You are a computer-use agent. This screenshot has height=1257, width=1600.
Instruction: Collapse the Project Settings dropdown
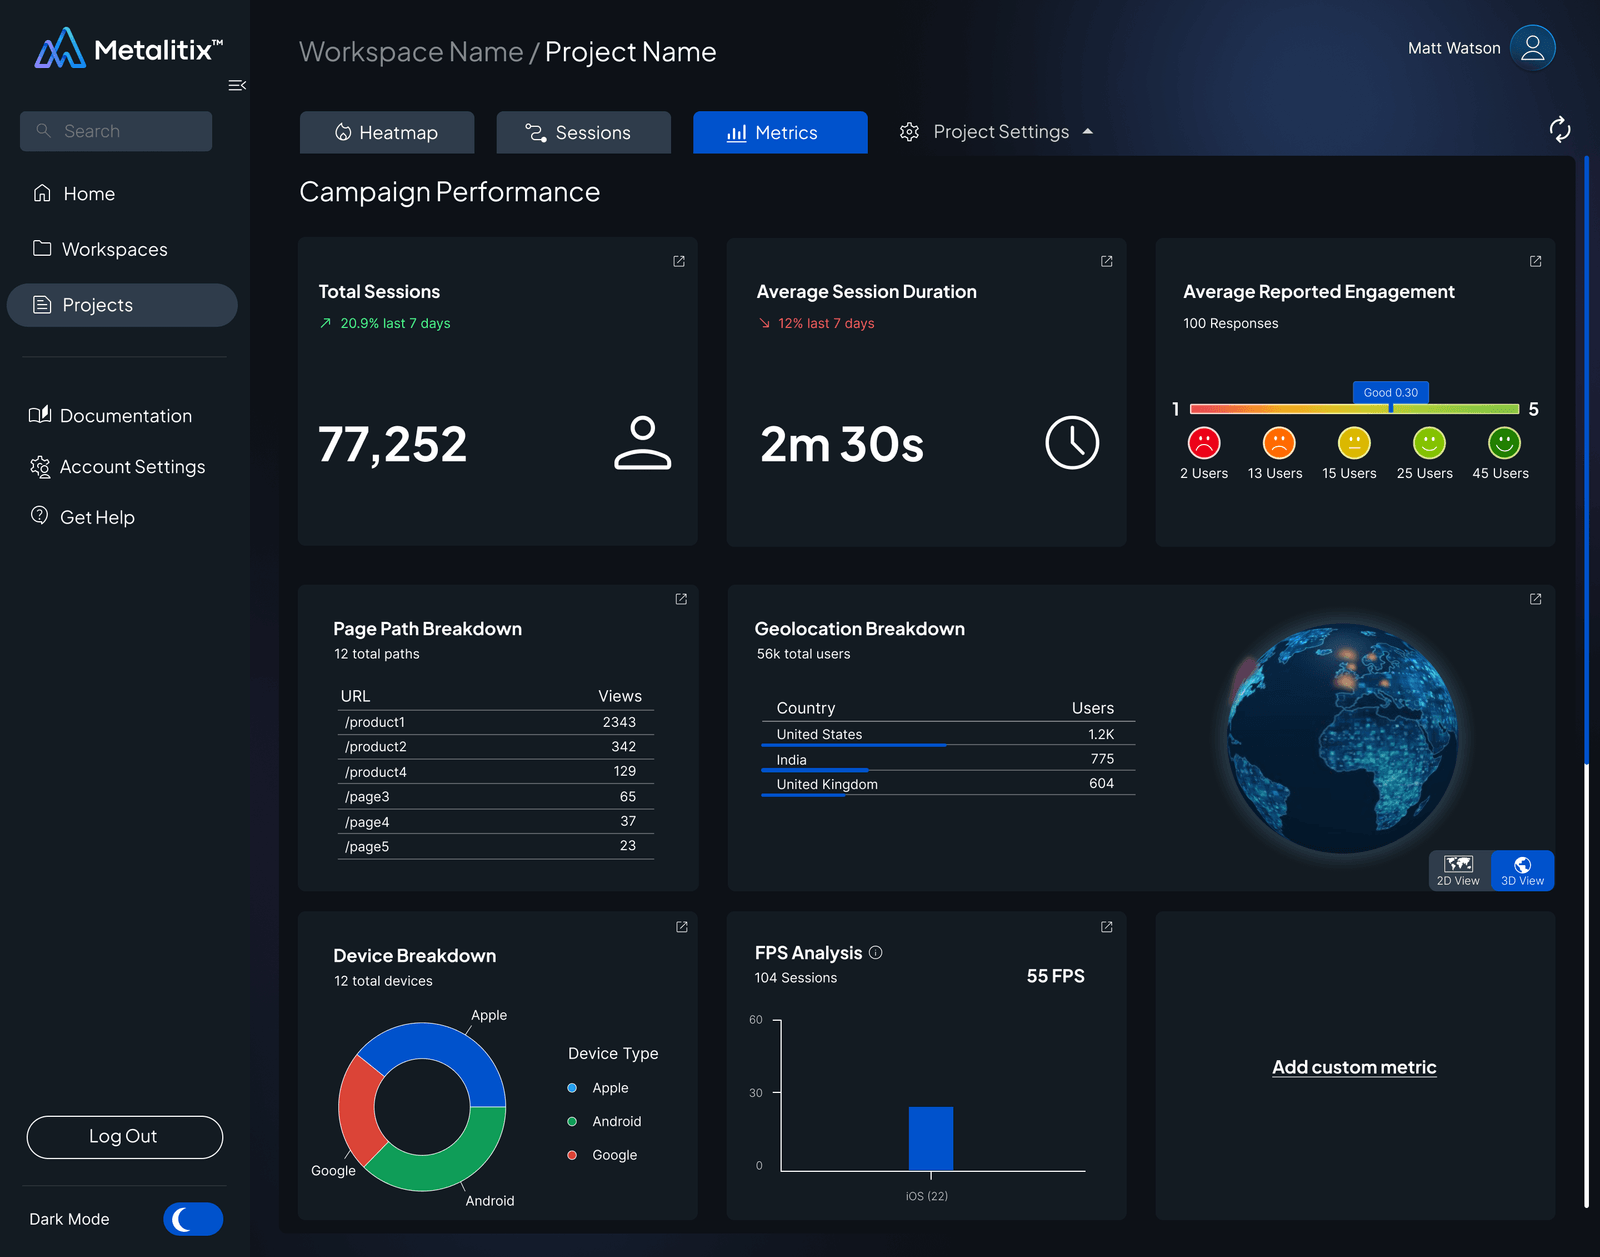click(1088, 131)
